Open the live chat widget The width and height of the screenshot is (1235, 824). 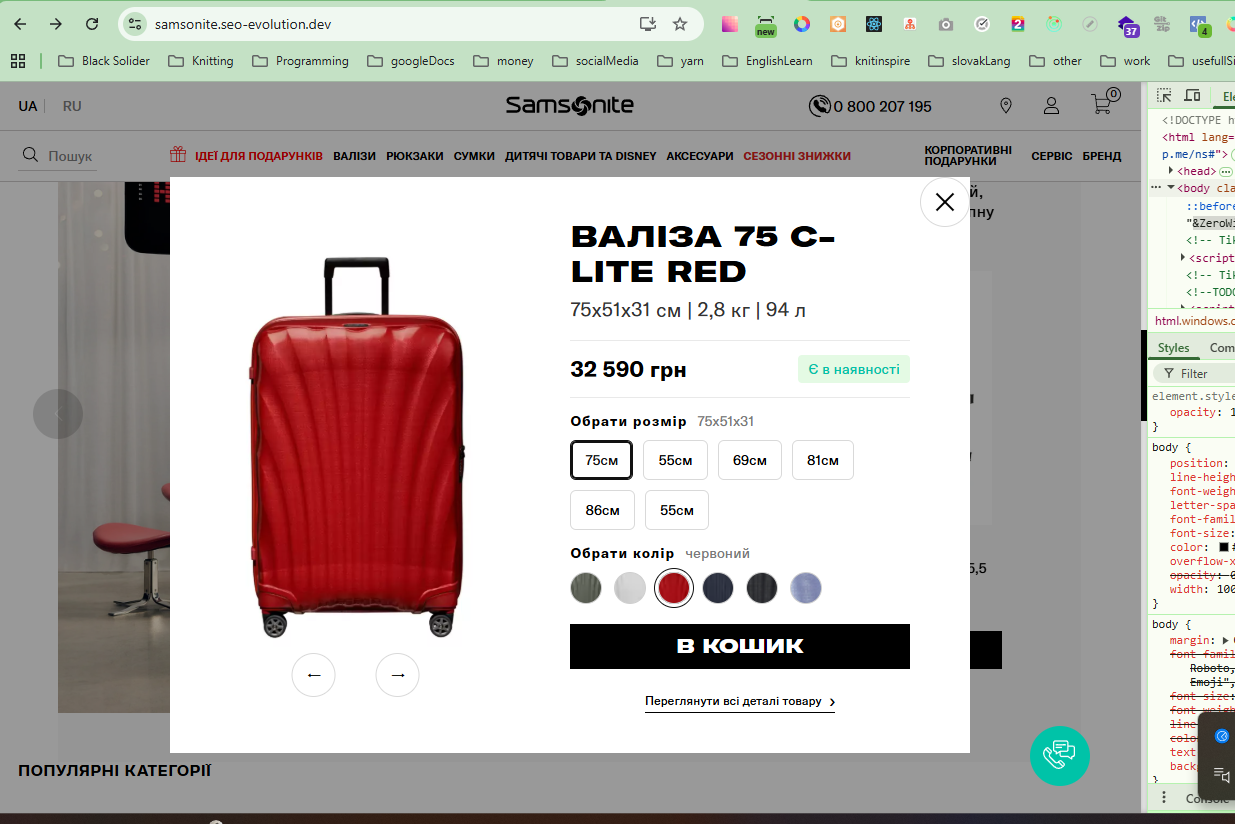tap(1060, 755)
